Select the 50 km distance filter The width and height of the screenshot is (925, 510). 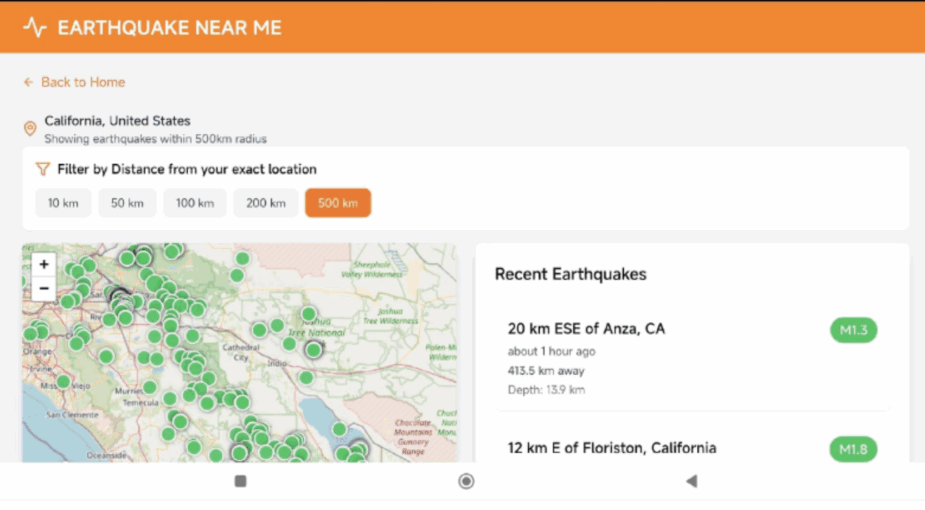coord(127,203)
